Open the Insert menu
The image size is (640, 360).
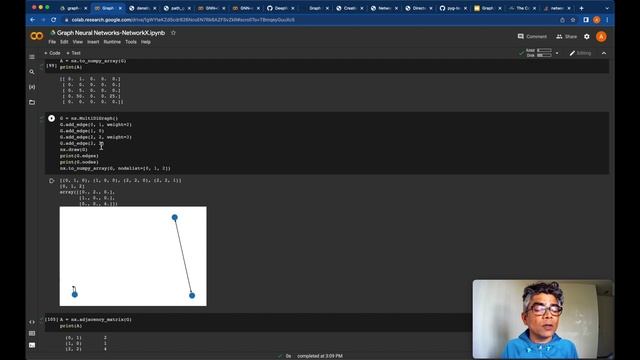pyautogui.click(x=93, y=42)
